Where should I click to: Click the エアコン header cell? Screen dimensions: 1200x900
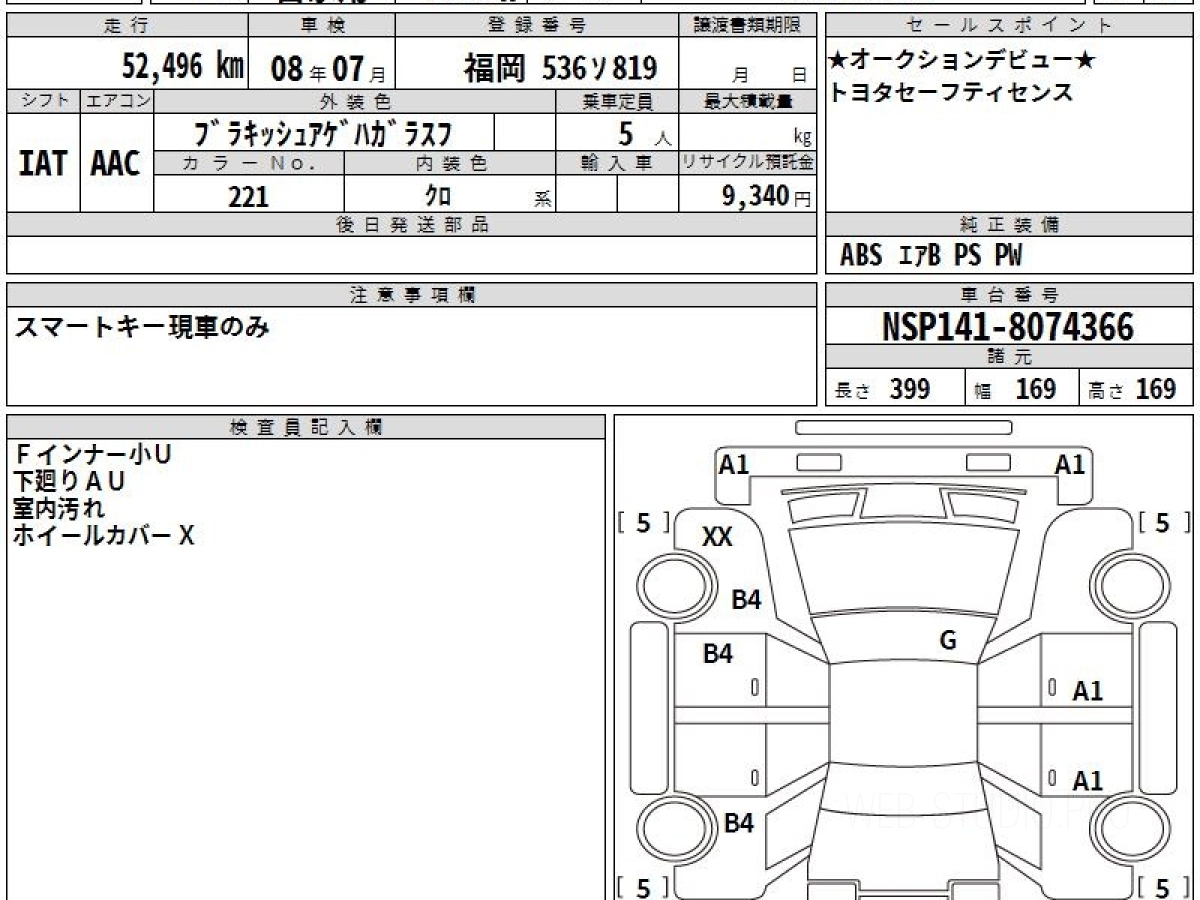(117, 101)
